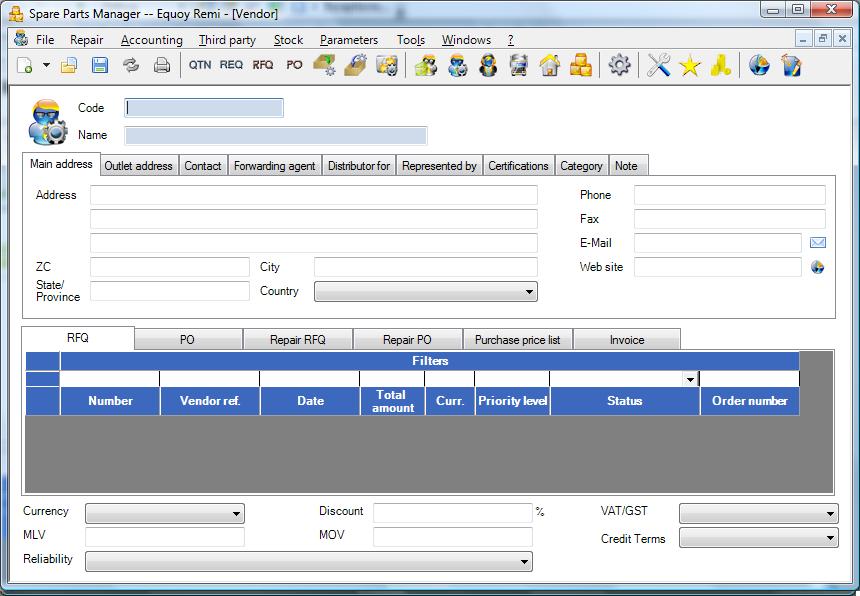860x596 pixels.
Task: Click the house toolbar icon
Action: pos(550,65)
